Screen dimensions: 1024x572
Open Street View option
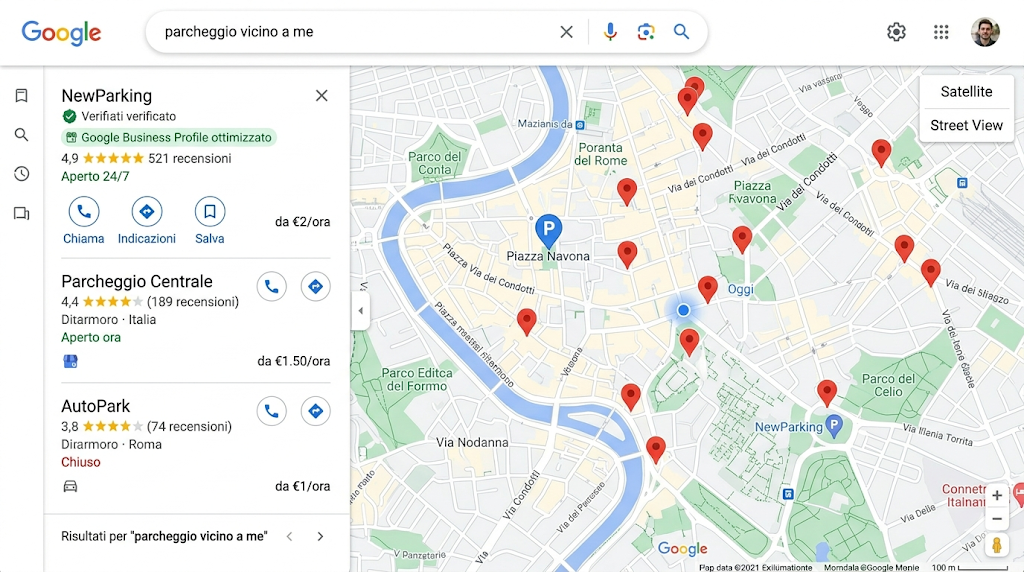coord(966,125)
